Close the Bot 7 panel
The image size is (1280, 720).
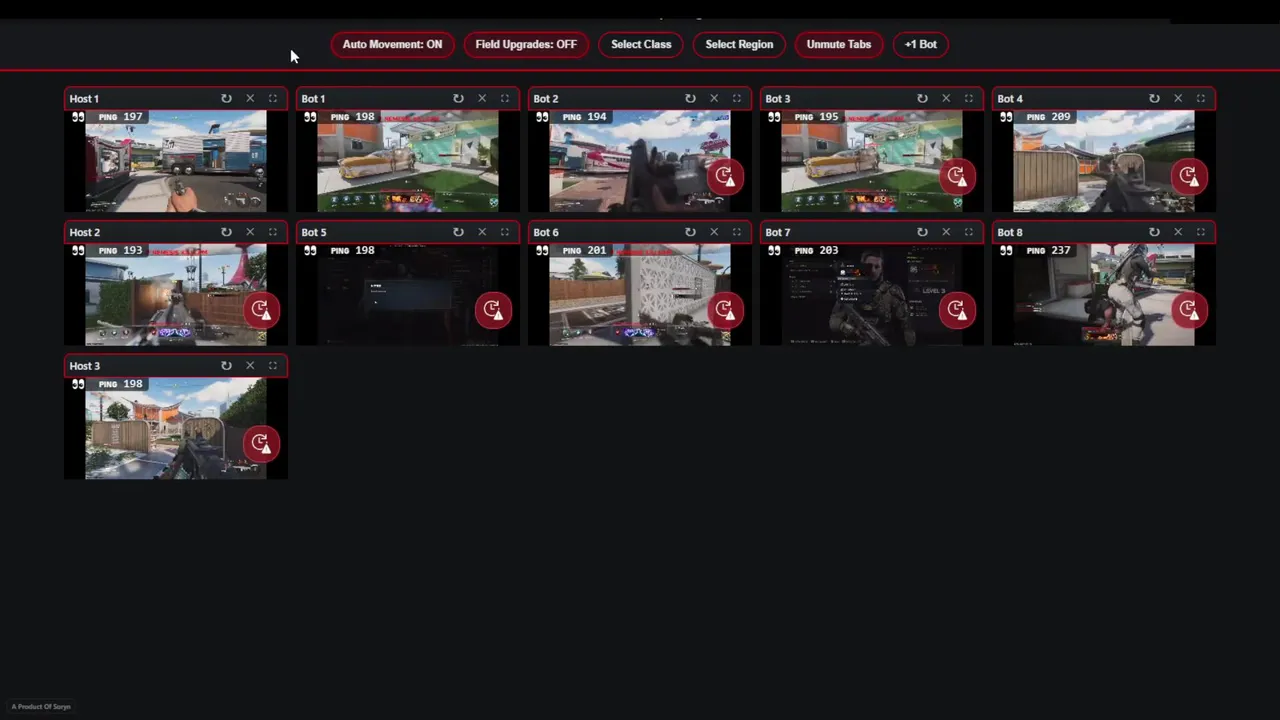[x=946, y=233]
